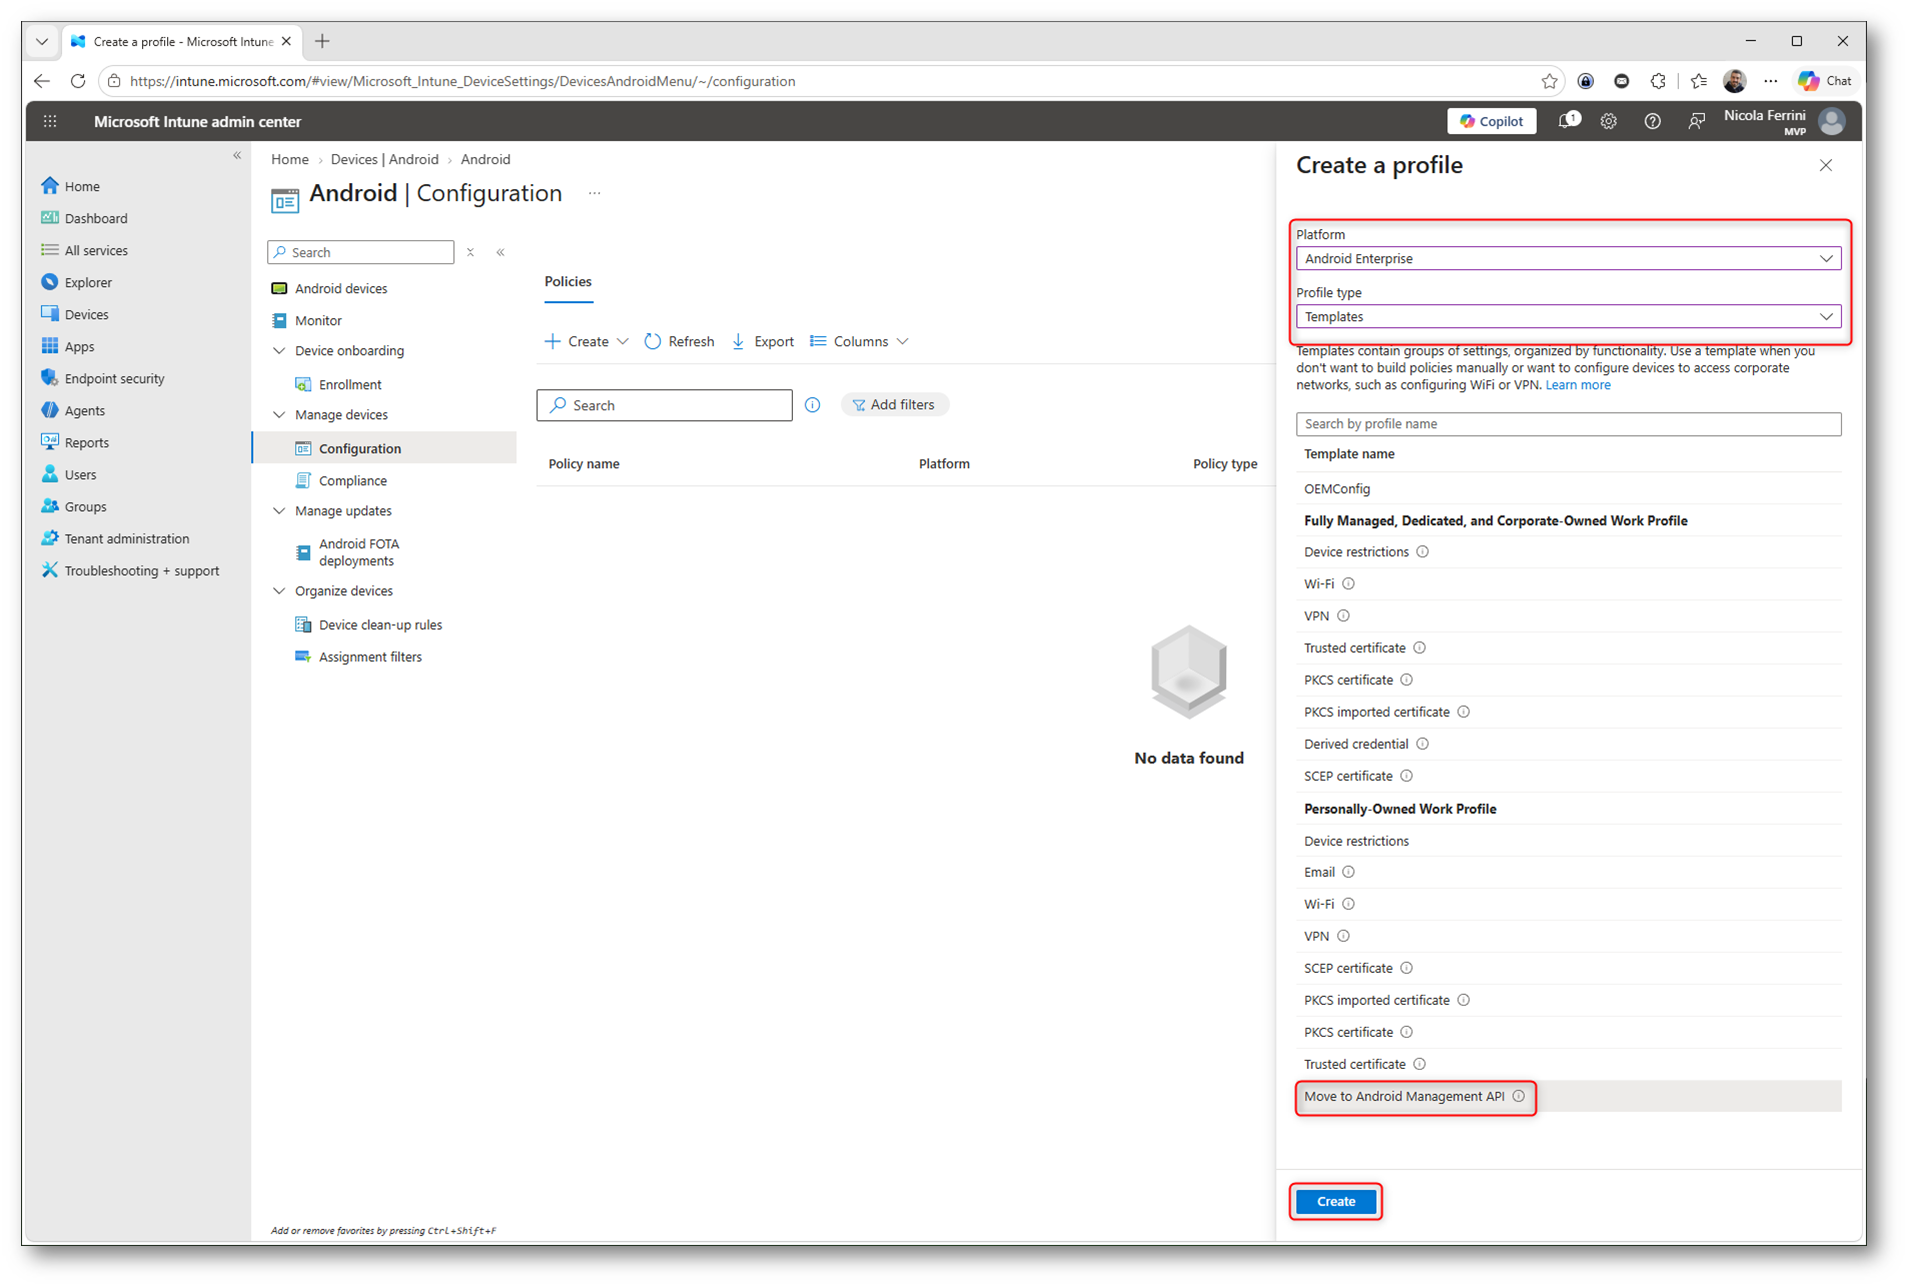This screenshot has height=1288, width=1909.
Task: Collapse the Manage devices section
Action: click(279, 415)
